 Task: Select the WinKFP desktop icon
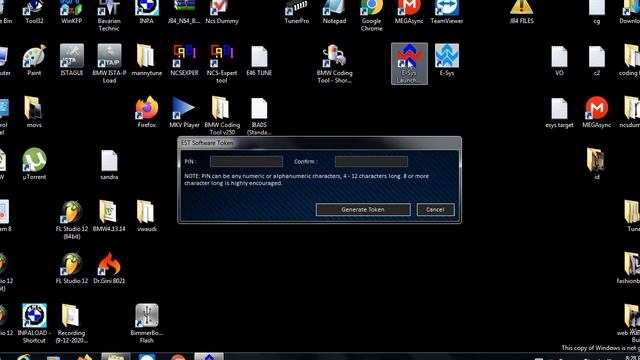(71, 12)
